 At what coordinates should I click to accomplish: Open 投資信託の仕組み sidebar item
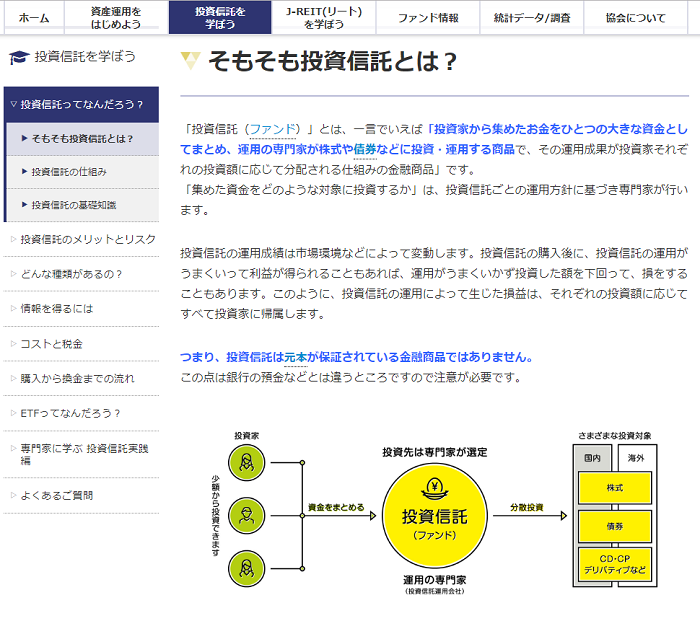83,172
